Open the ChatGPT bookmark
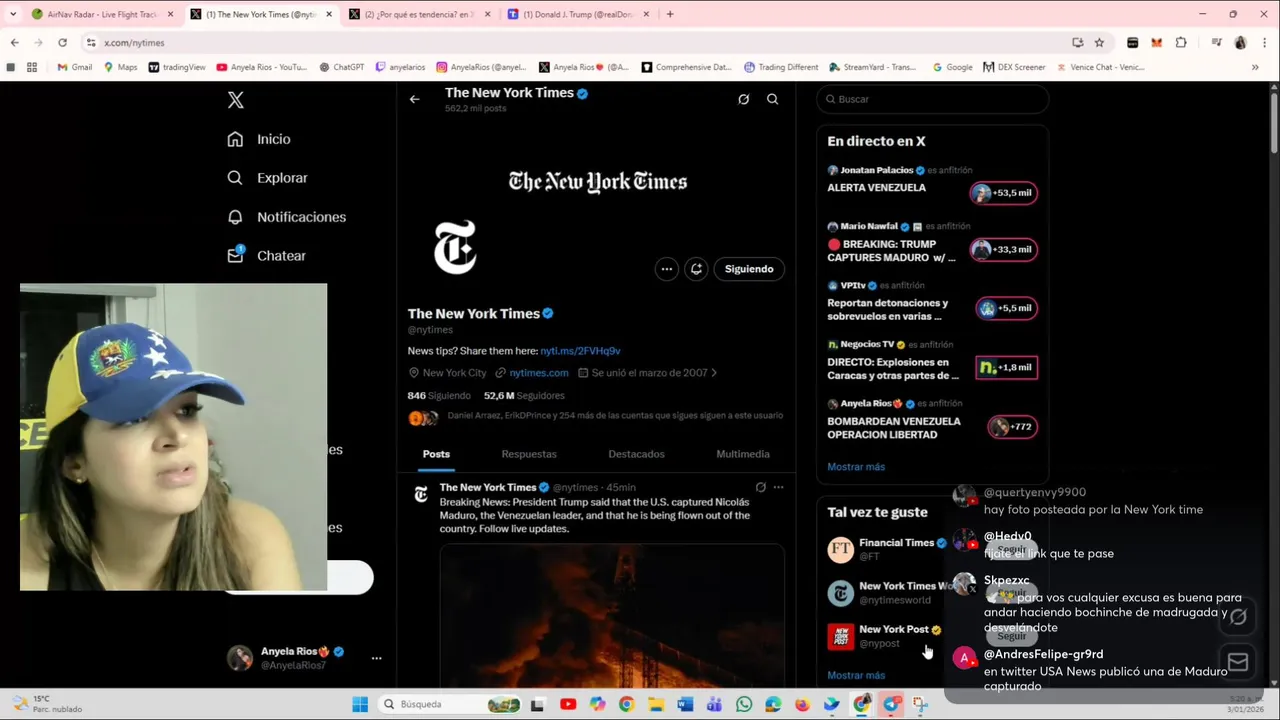The width and height of the screenshot is (1280, 720). (341, 68)
